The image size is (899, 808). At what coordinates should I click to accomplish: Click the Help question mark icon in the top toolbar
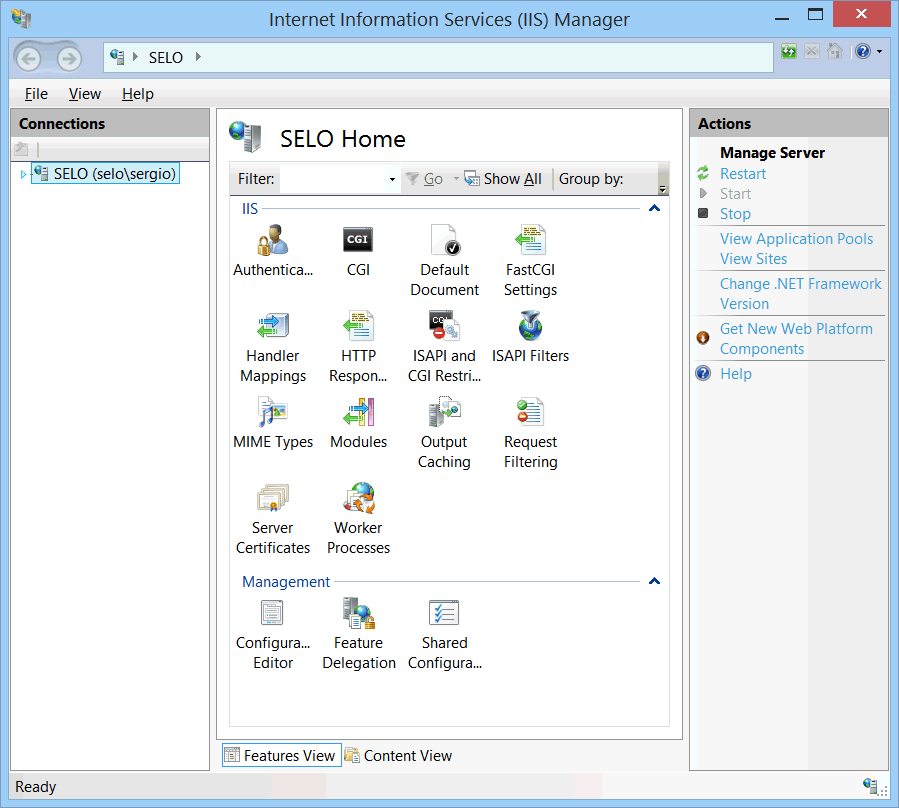(863, 52)
